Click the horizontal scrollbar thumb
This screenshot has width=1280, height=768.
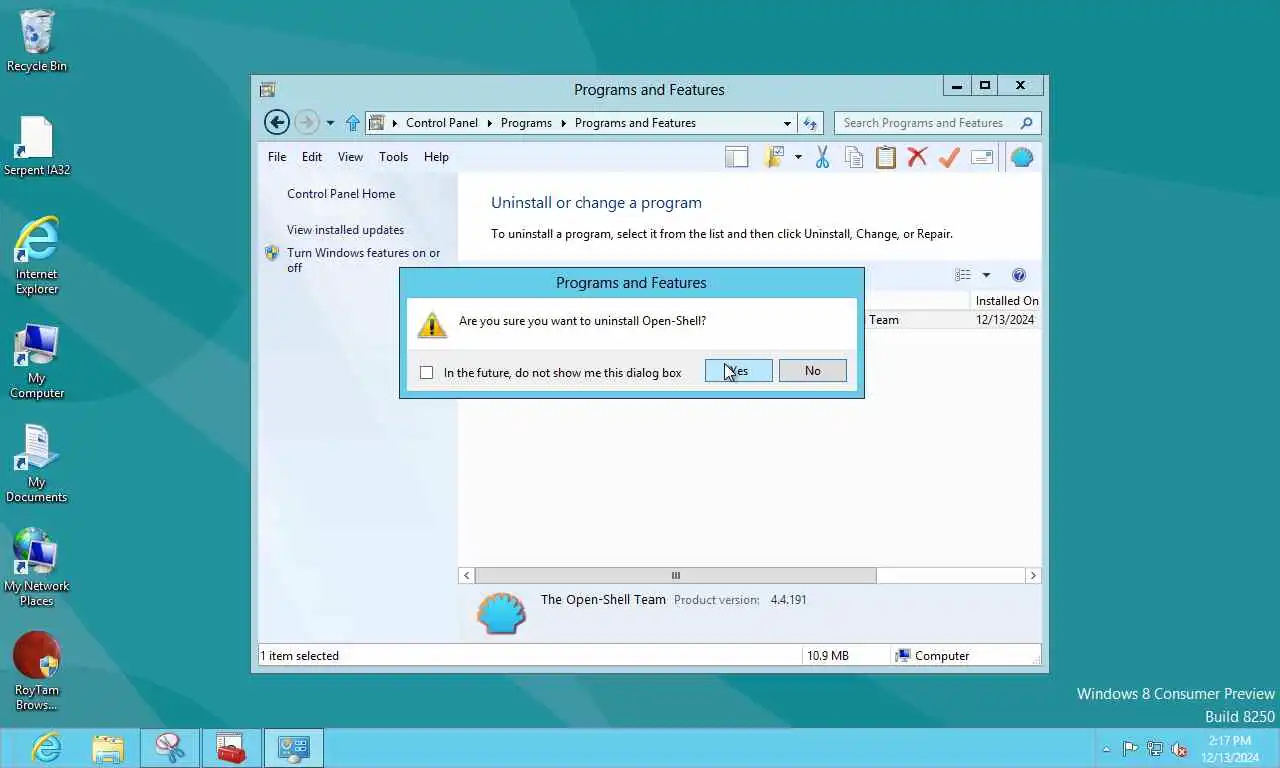pyautogui.click(x=676, y=575)
